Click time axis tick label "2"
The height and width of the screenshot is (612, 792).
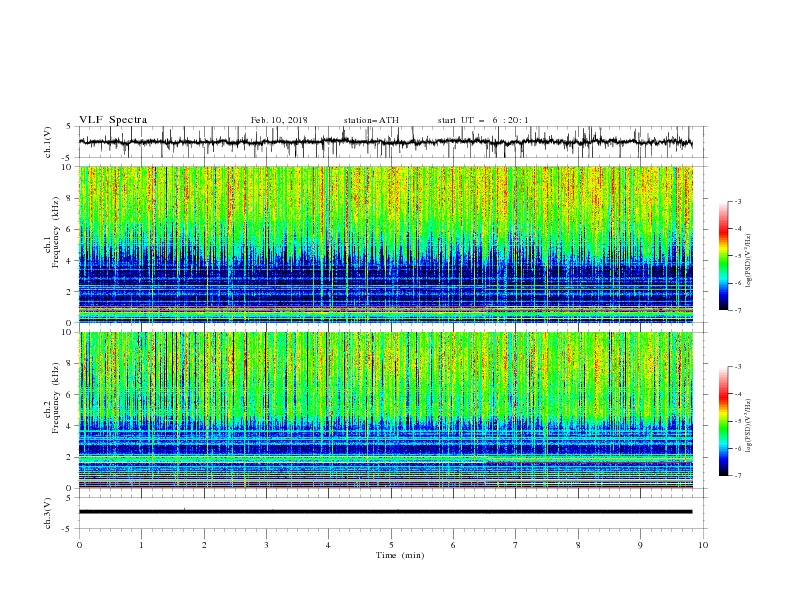204,545
